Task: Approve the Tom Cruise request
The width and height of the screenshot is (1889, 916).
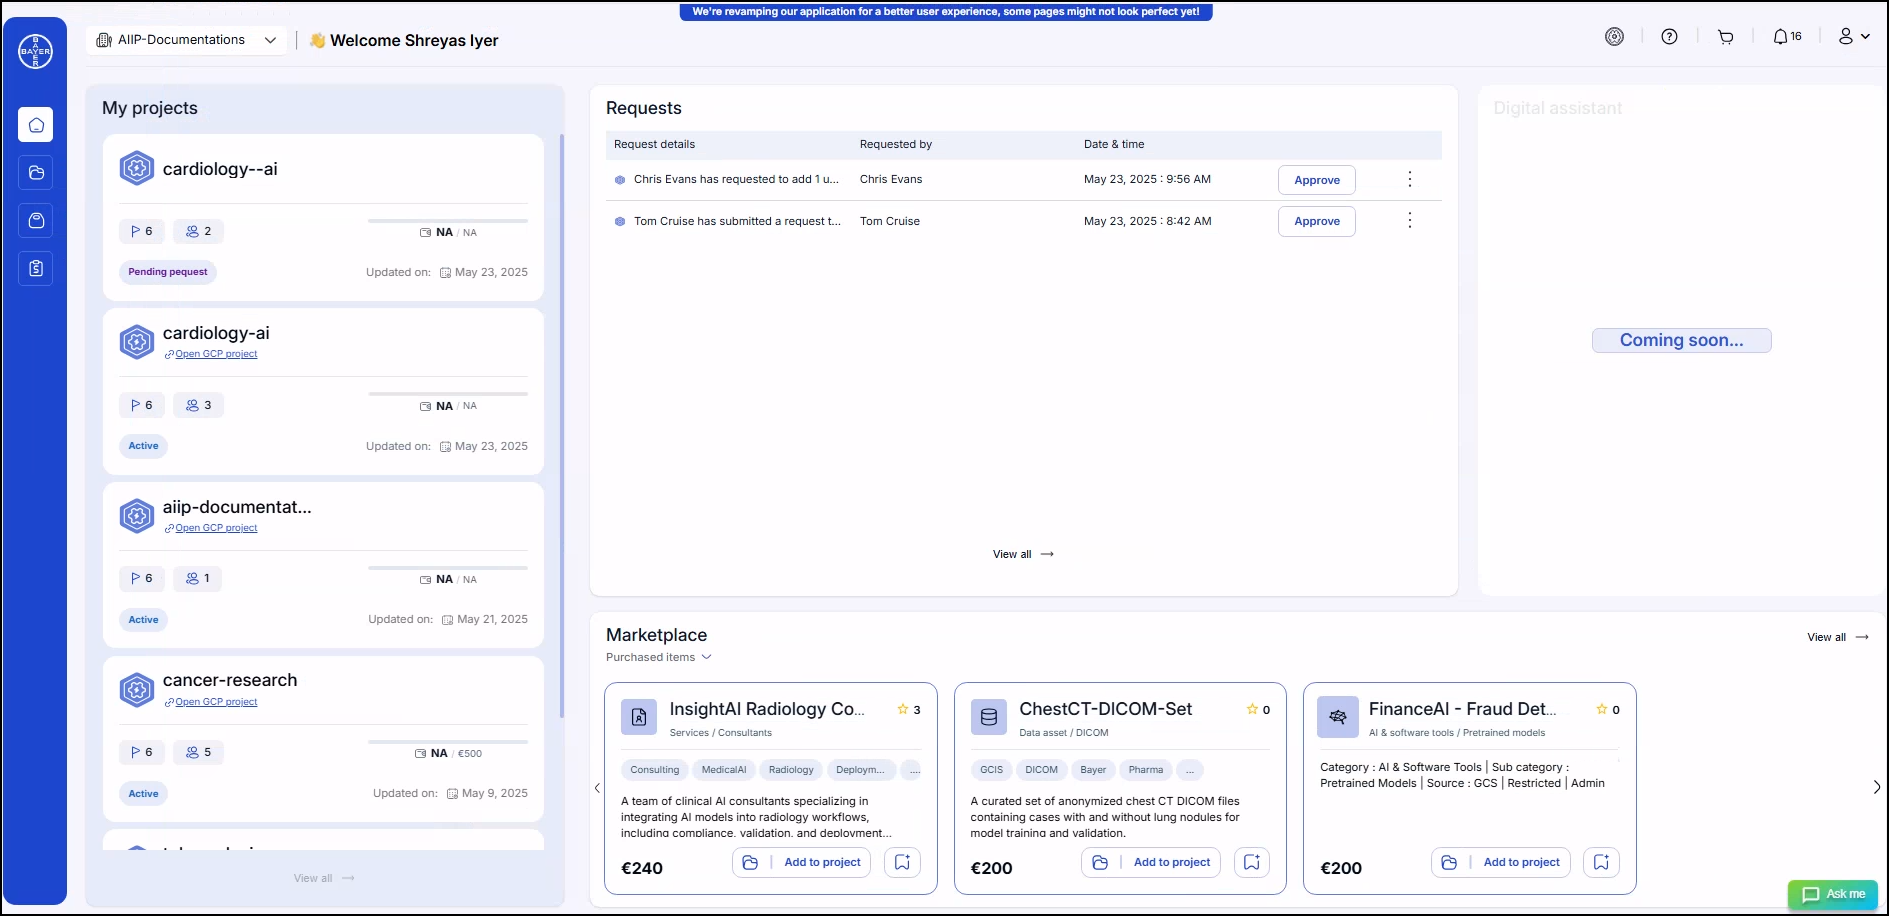Action: [x=1317, y=221]
